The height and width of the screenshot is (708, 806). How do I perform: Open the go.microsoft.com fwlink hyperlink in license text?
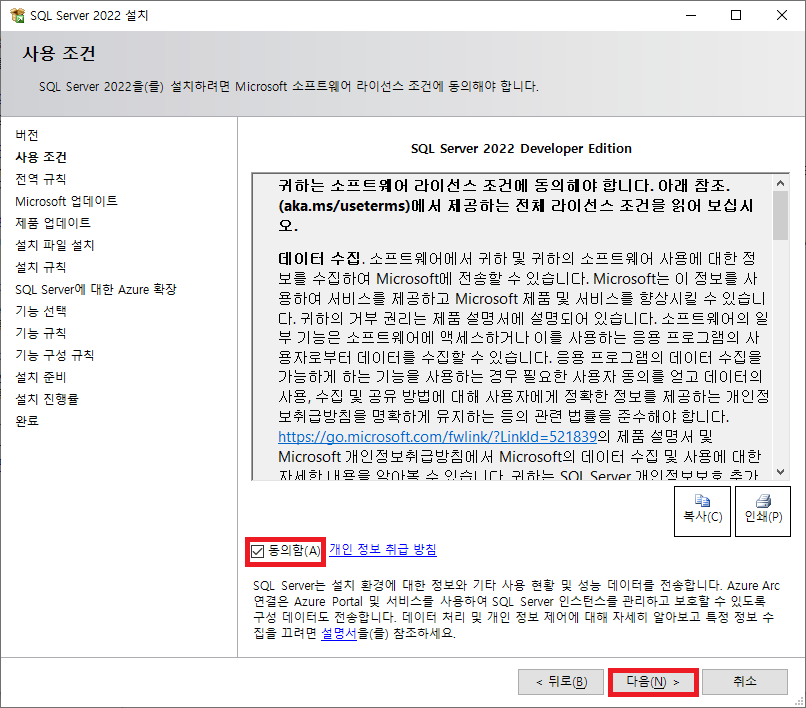pyautogui.click(x=437, y=437)
